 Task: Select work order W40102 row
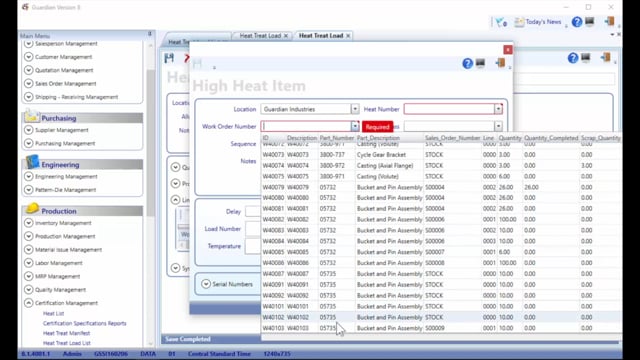click(x=441, y=317)
